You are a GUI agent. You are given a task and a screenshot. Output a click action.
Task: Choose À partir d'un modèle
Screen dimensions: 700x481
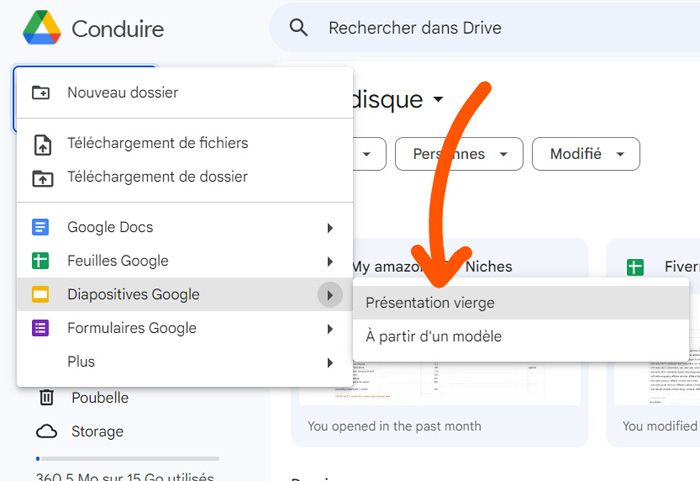tap(521, 336)
